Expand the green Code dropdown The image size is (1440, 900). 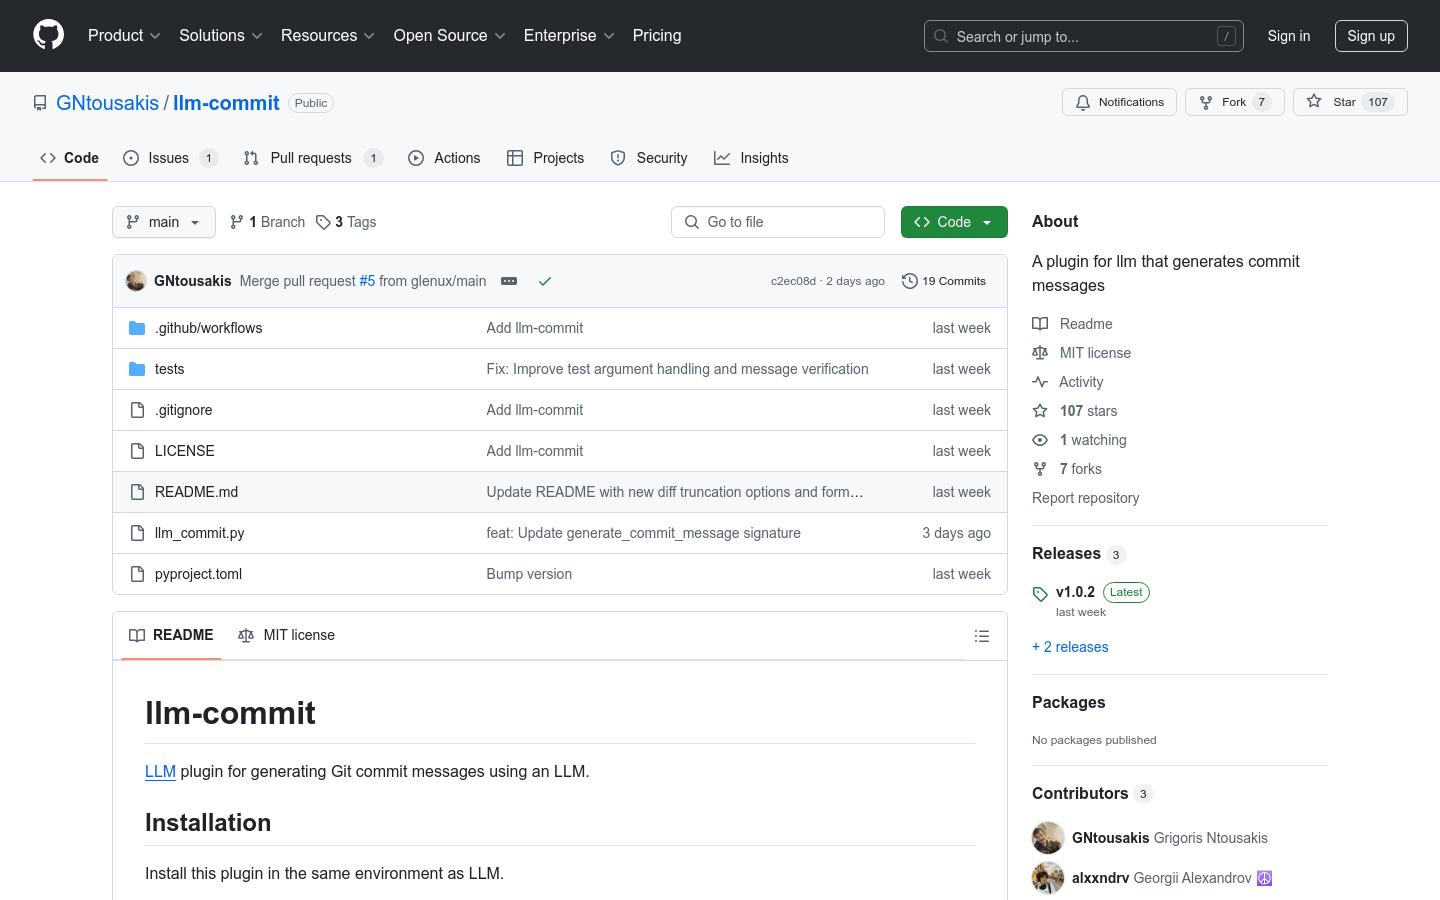coord(954,221)
